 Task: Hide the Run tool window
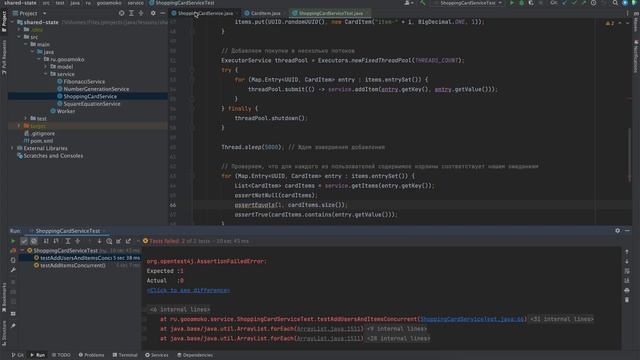point(627,231)
